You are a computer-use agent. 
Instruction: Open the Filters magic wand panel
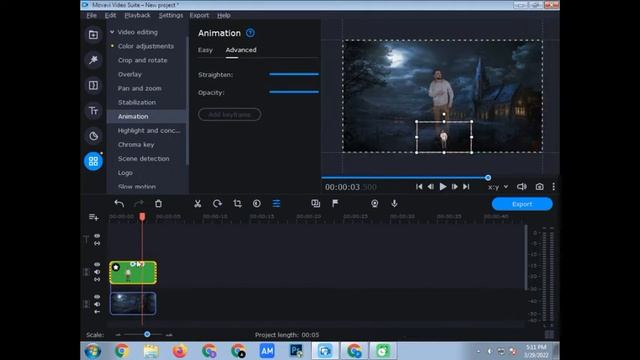[x=93, y=60]
